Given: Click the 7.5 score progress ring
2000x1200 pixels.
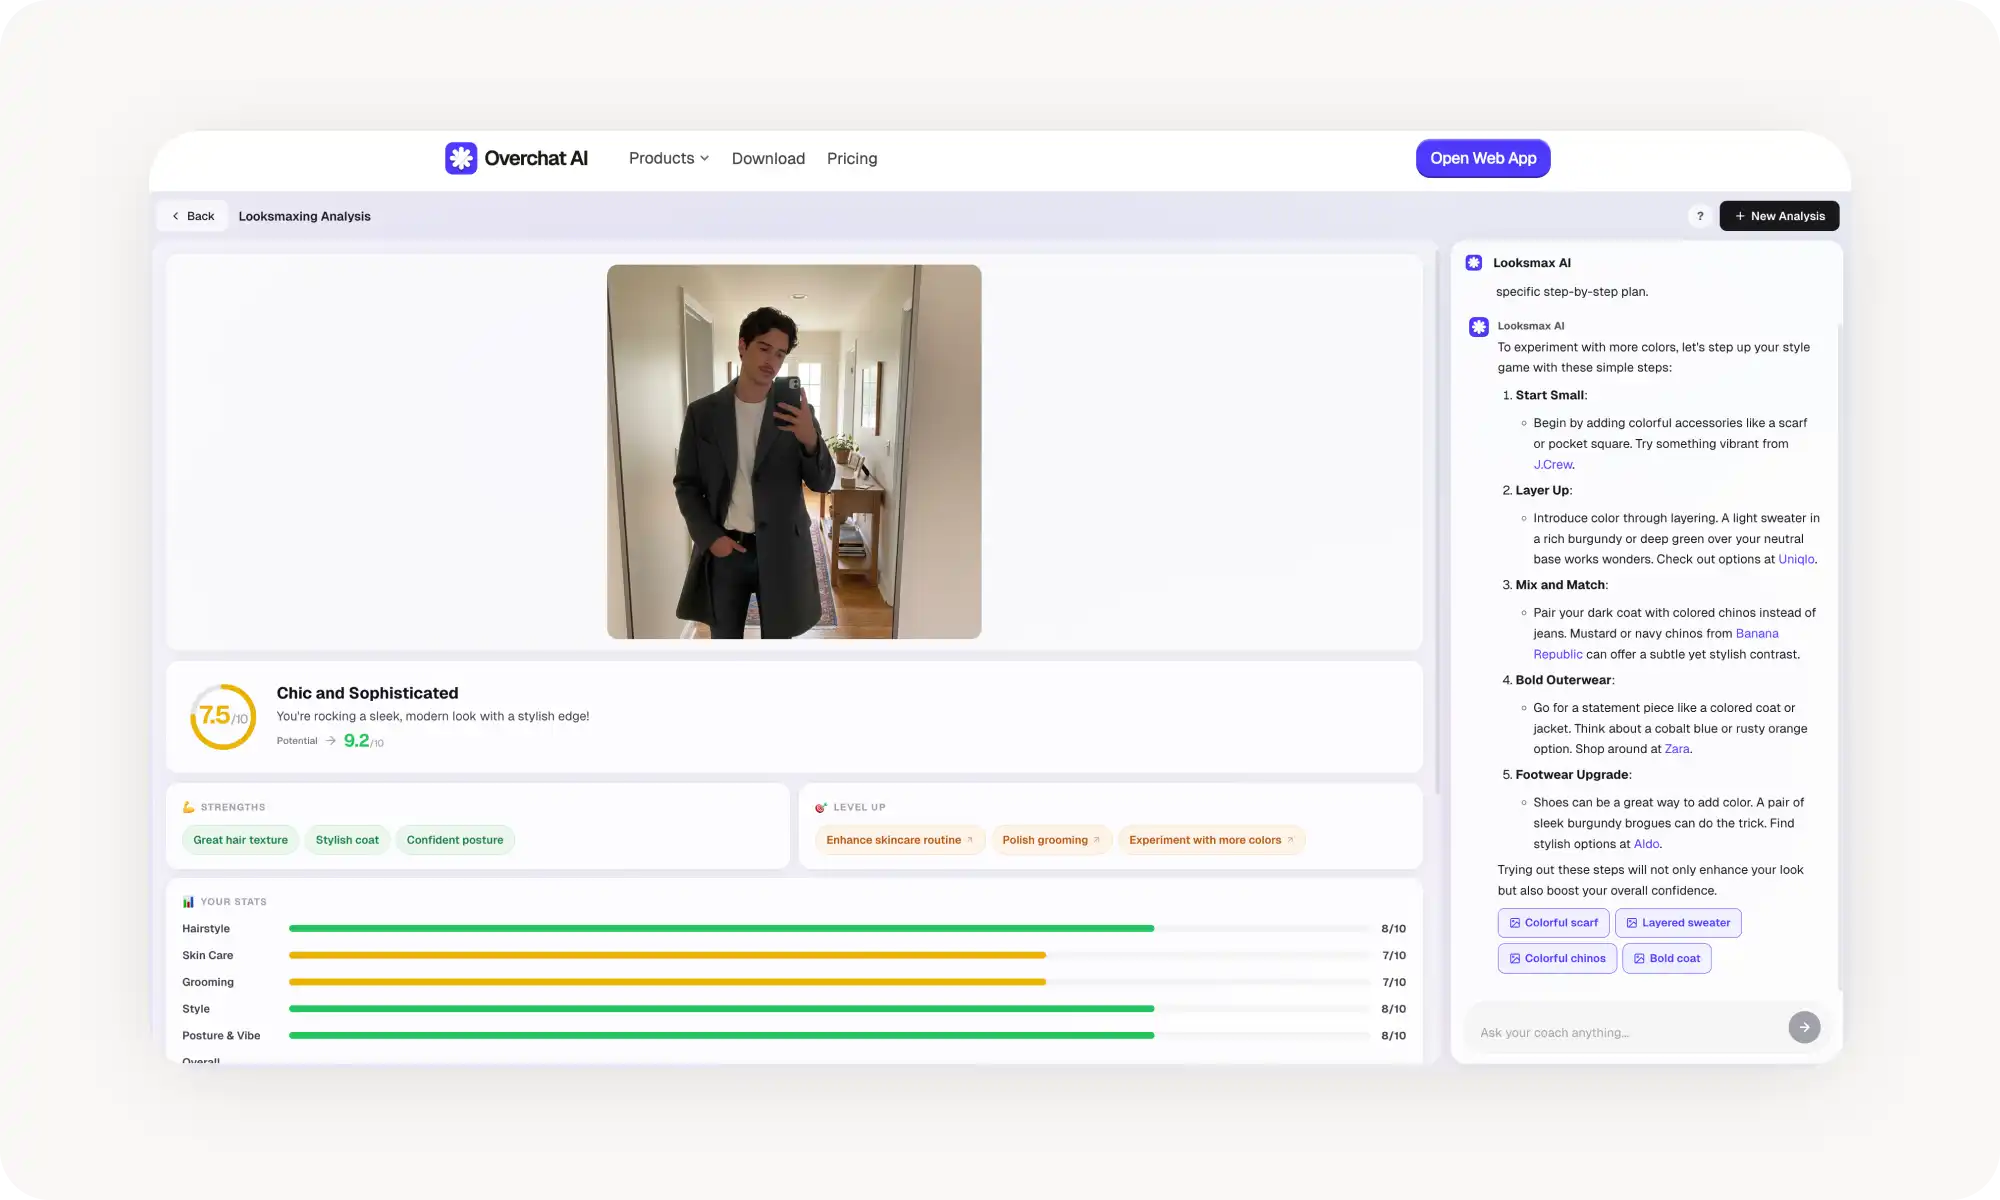Looking at the screenshot, I should click(222, 716).
